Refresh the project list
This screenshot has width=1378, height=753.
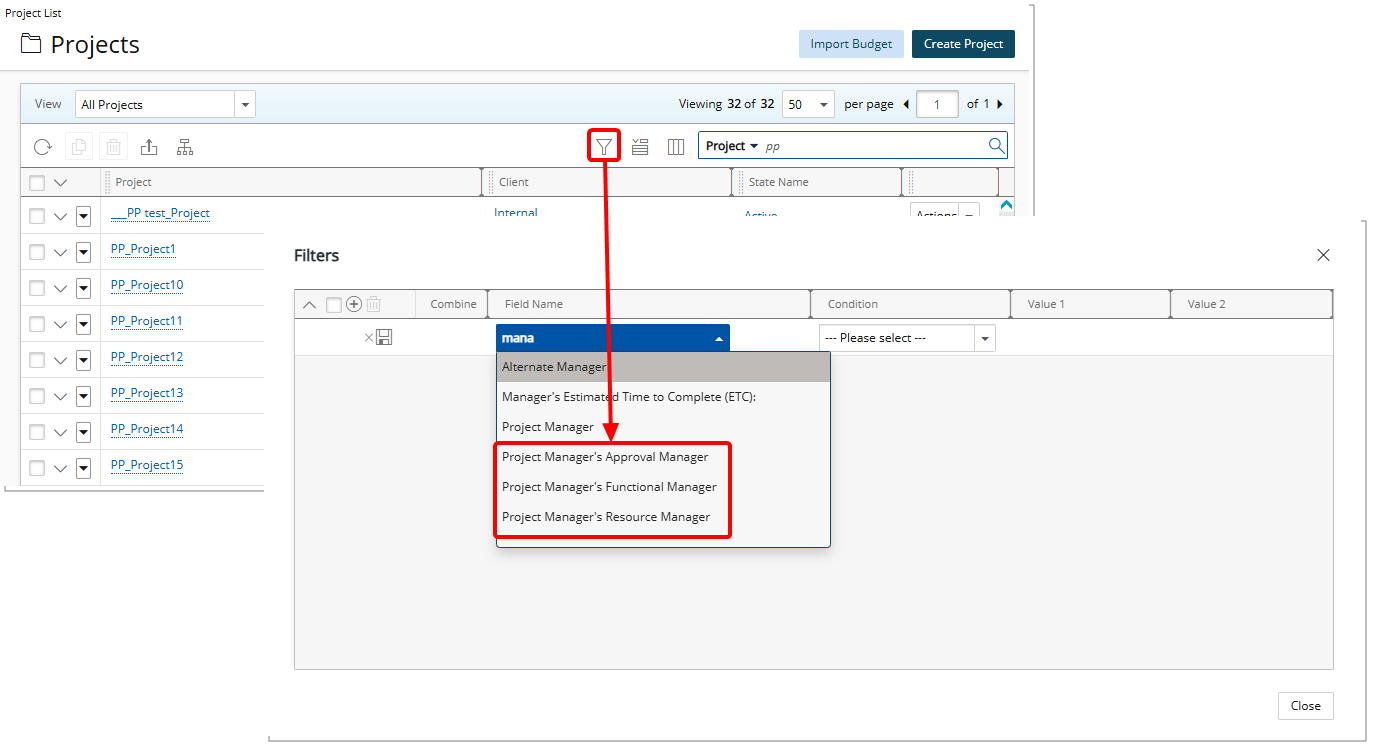(42, 146)
